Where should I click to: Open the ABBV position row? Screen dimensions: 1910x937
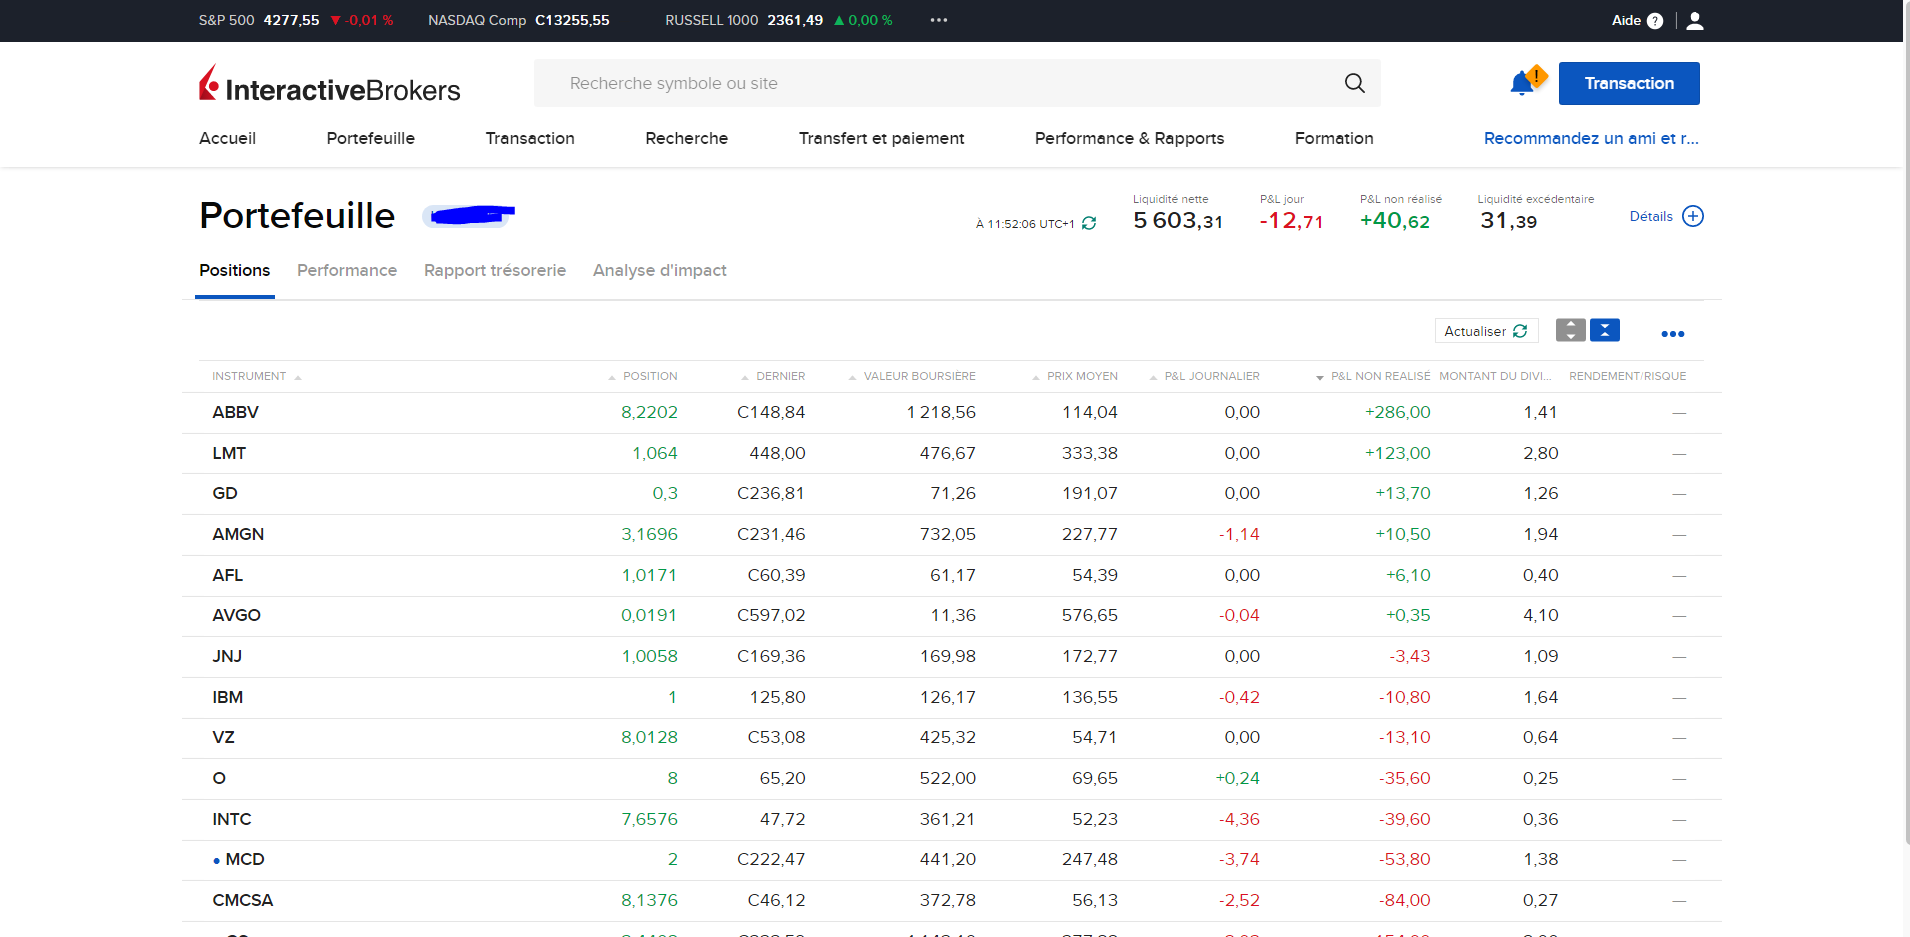click(x=951, y=412)
